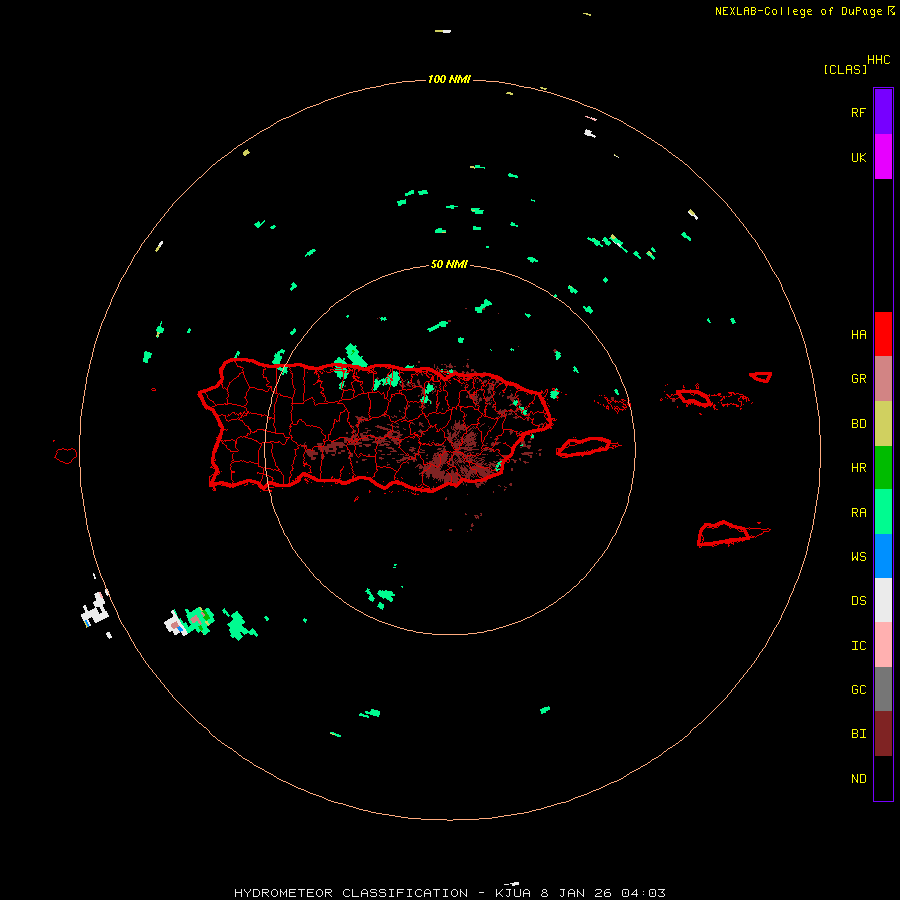Image resolution: width=900 pixels, height=900 pixels.
Task: Click the 50 NMI range ring label
Action: (449, 265)
